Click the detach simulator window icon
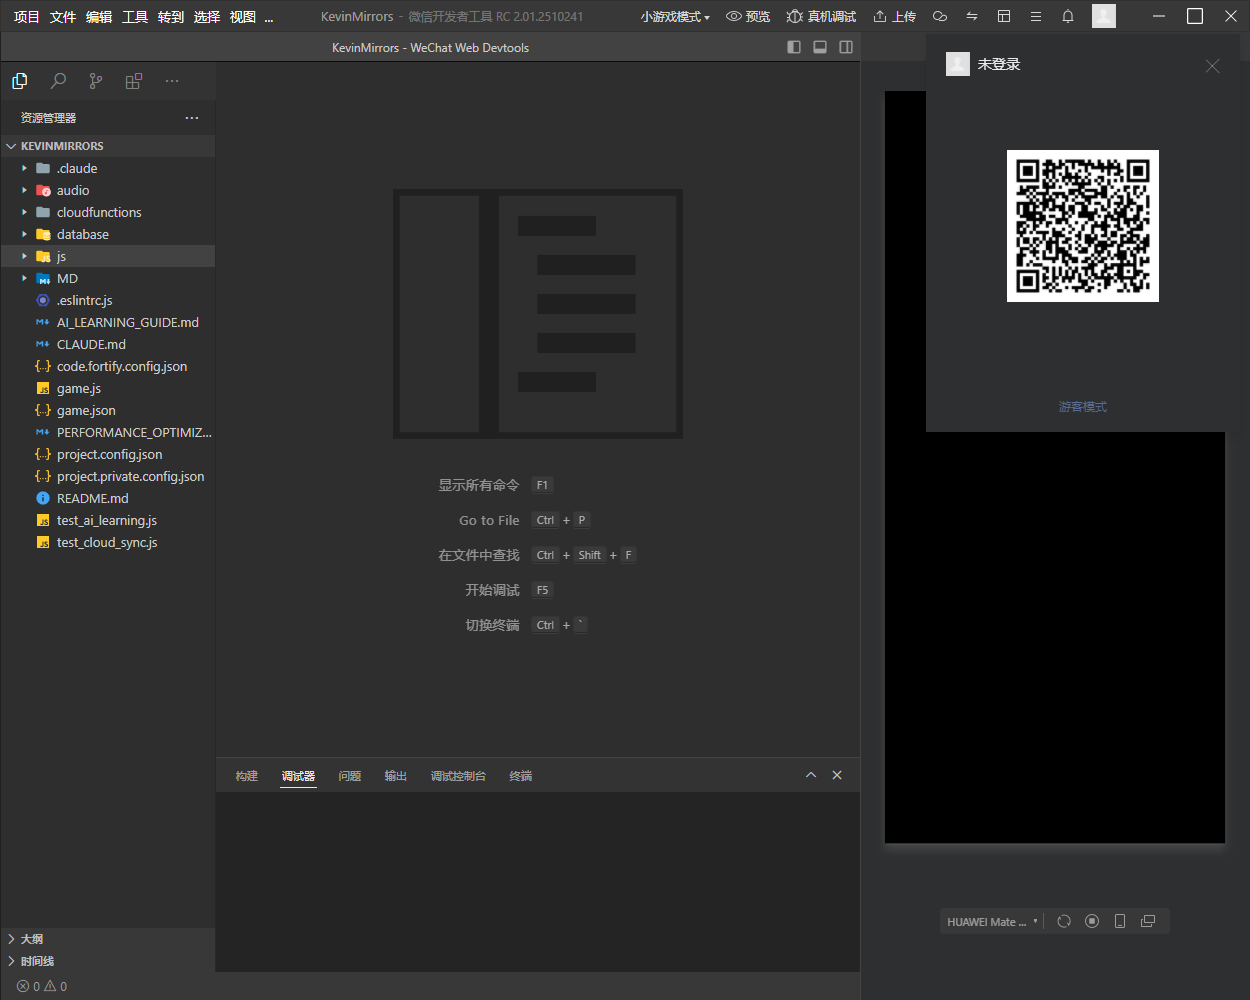Screen dimensions: 1250x1000 [1148, 921]
